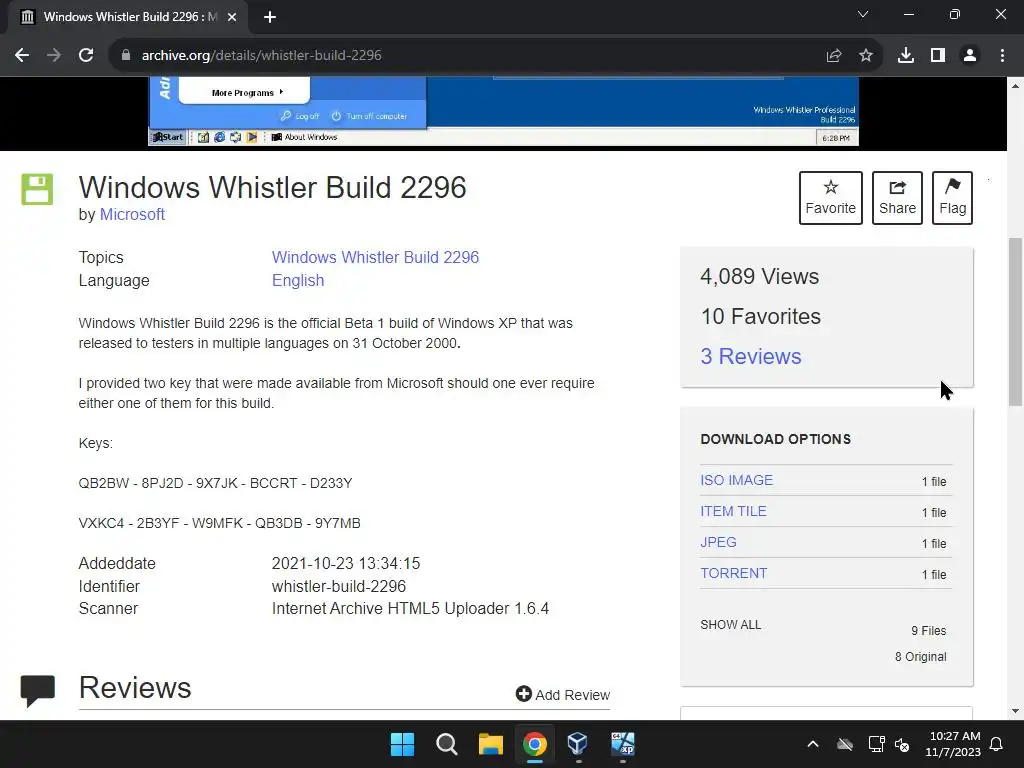
Task: Share this page from address bar
Action: [833, 56]
